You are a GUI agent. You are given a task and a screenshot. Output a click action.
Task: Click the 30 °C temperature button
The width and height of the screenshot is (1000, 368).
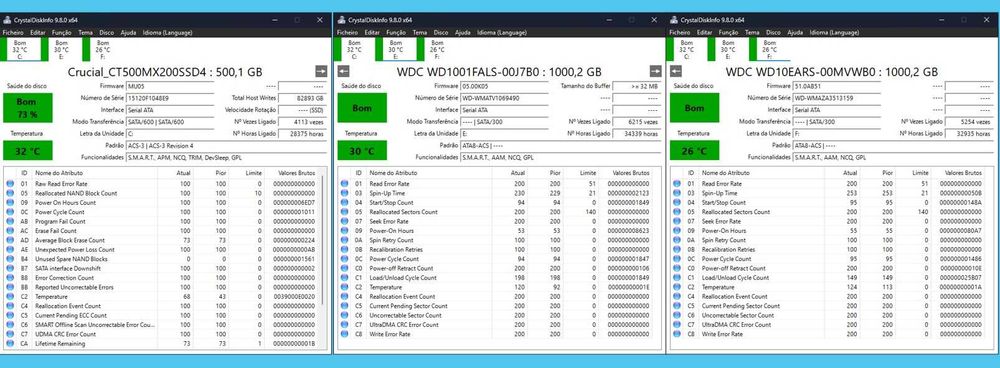coord(362,151)
